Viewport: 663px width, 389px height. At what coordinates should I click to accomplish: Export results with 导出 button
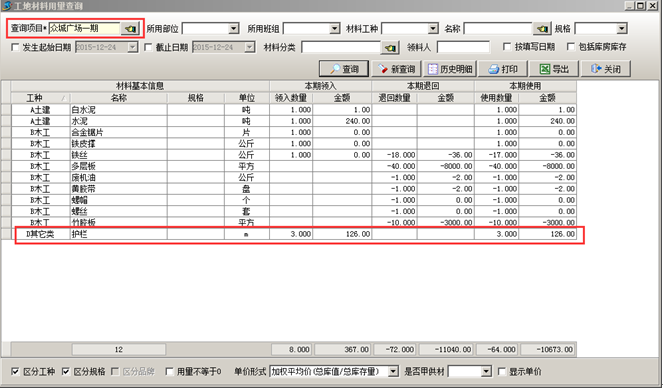pyautogui.click(x=554, y=69)
